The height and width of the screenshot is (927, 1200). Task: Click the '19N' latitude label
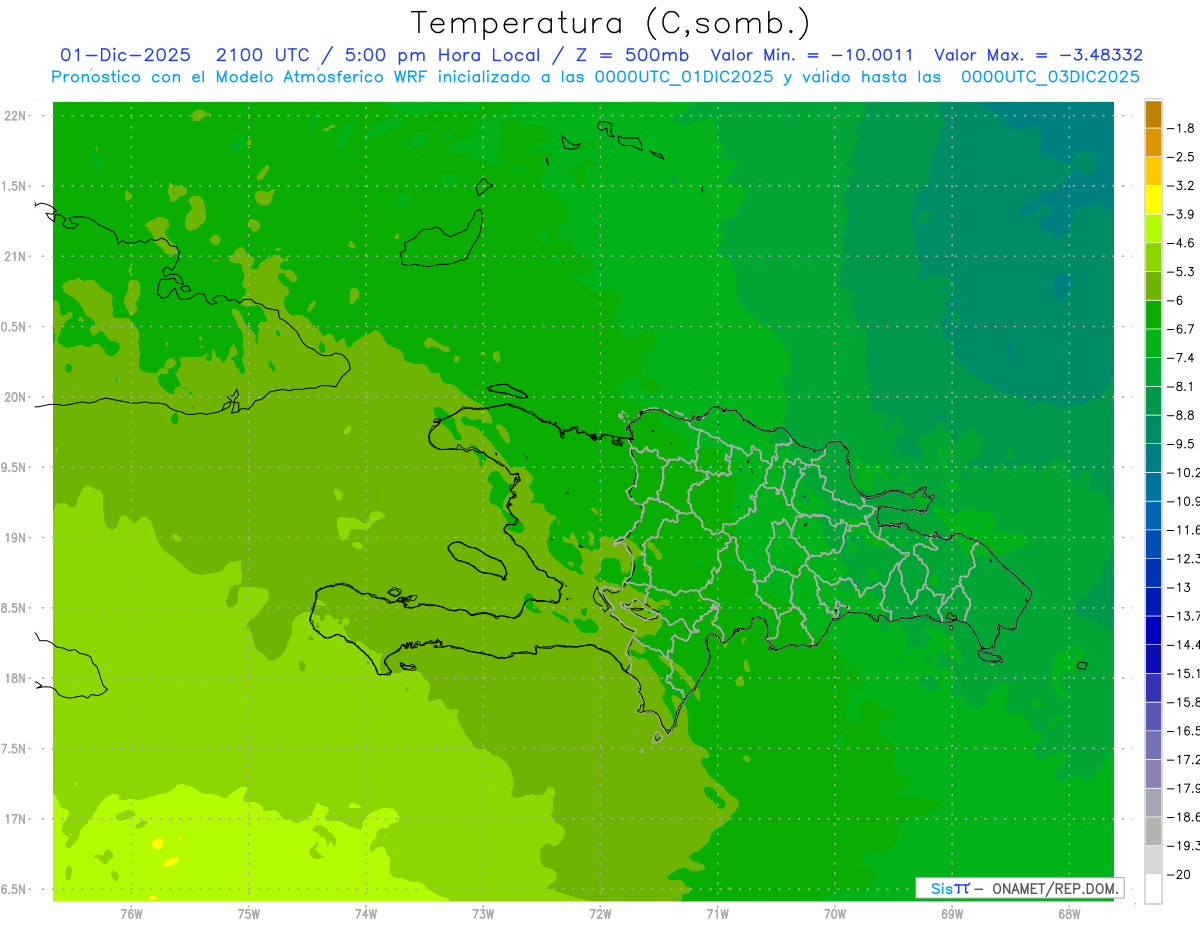(16, 538)
